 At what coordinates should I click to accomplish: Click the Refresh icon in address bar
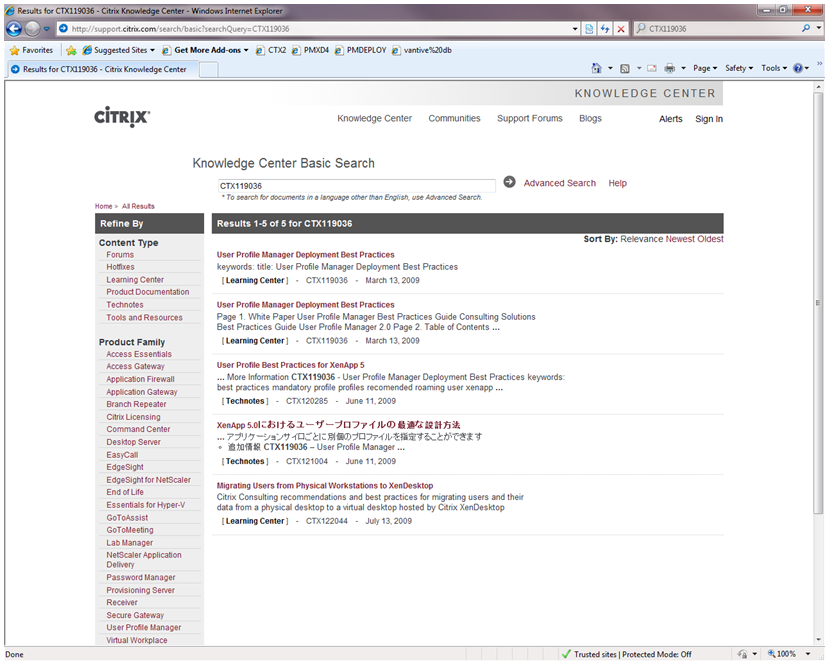[605, 29]
